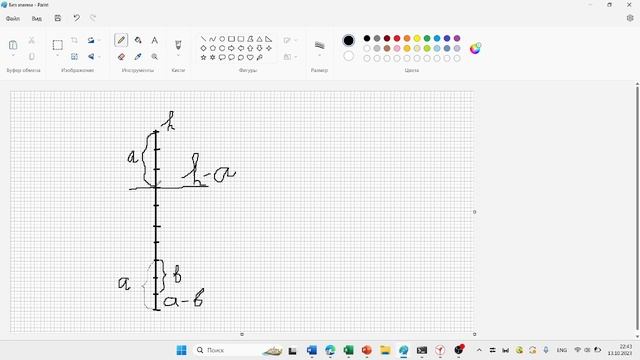The height and width of the screenshot is (360, 640).
Task: Click the rectangular Selection tool
Action: pyautogui.click(x=58, y=44)
